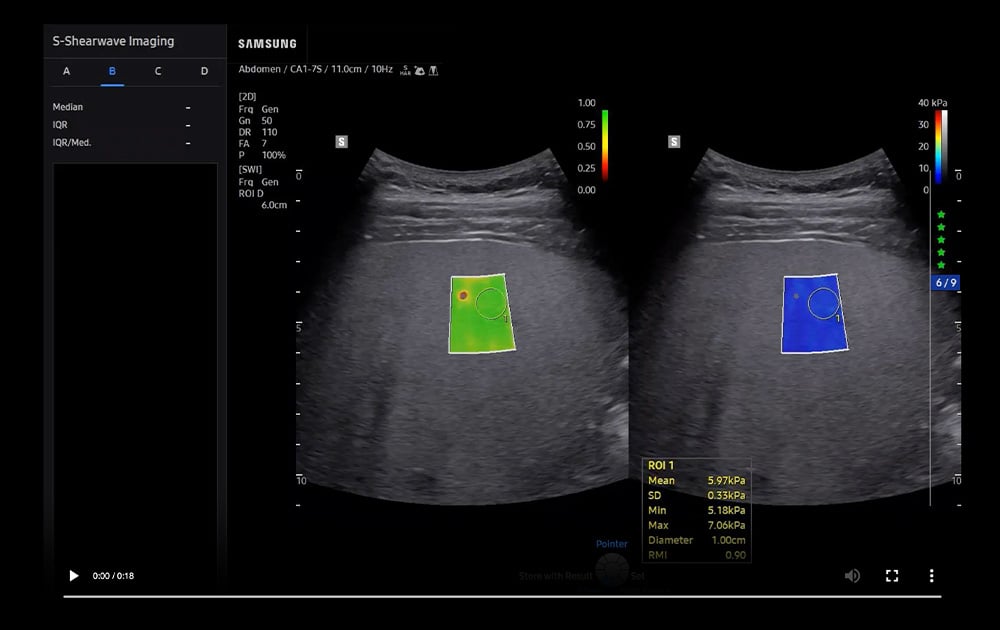This screenshot has height=630, width=1000.
Task: Click the right image S orientation marker
Action: [674, 142]
